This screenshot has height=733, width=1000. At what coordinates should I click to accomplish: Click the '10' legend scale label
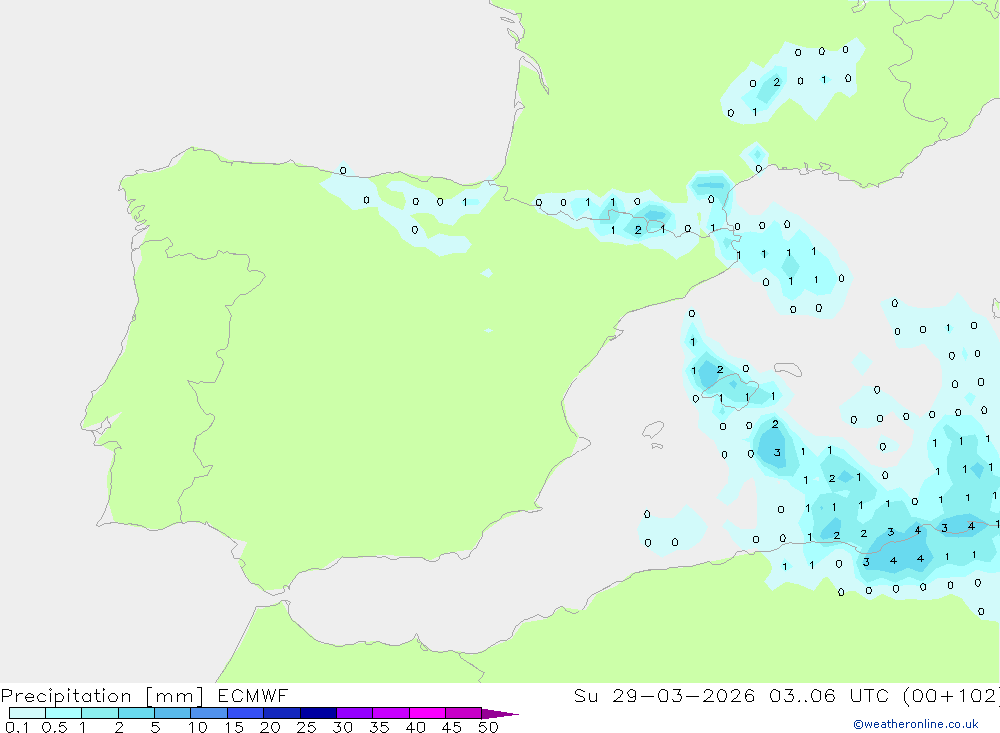point(198,727)
